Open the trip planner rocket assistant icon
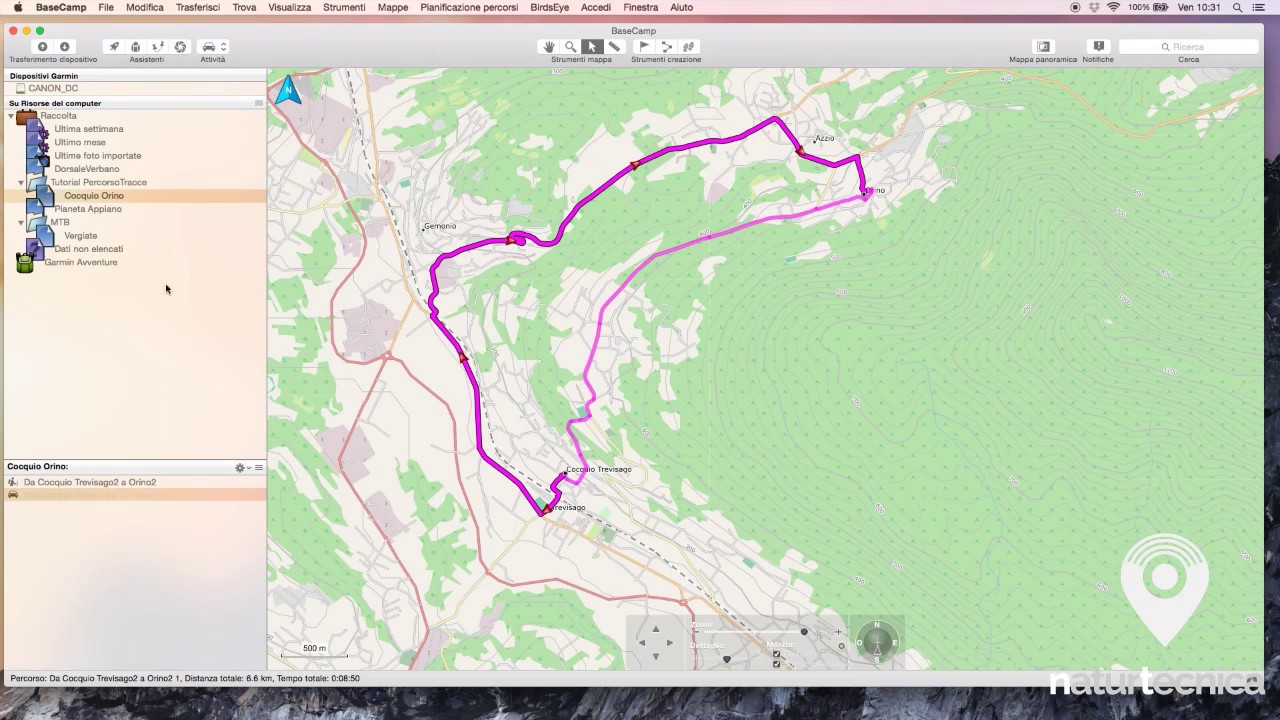The width and height of the screenshot is (1280, 720). point(114,46)
